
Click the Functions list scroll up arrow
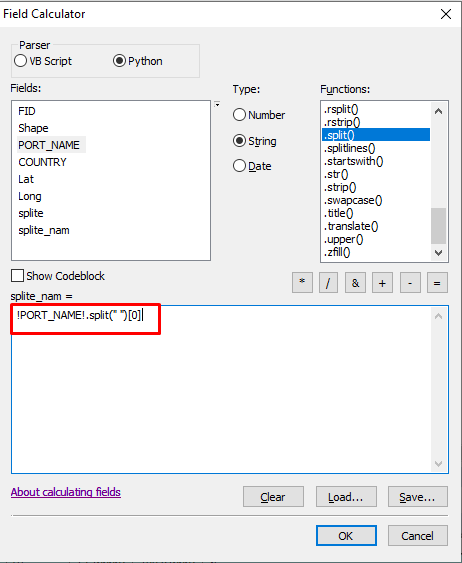pos(438,111)
